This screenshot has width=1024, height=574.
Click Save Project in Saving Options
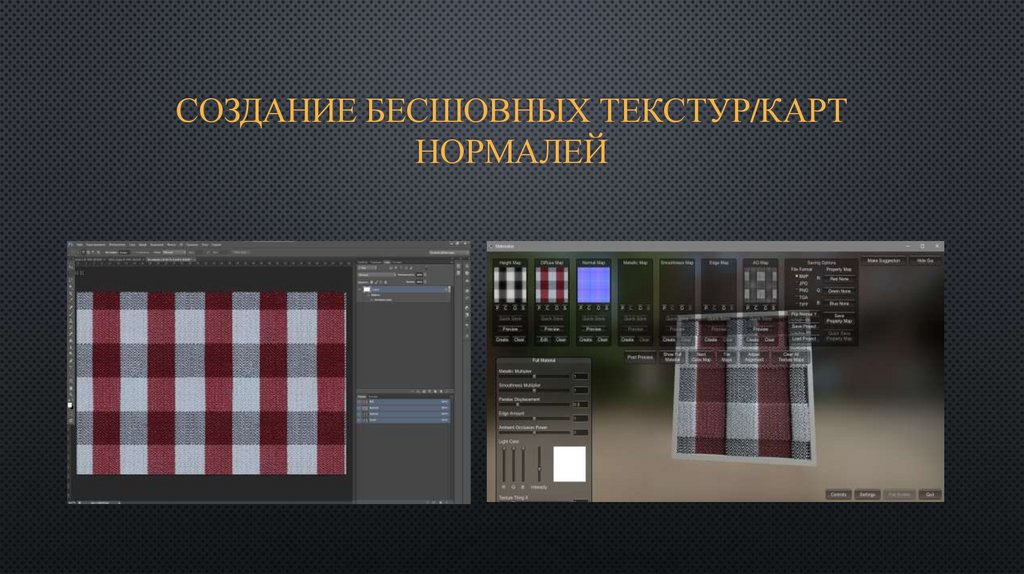coord(804,326)
